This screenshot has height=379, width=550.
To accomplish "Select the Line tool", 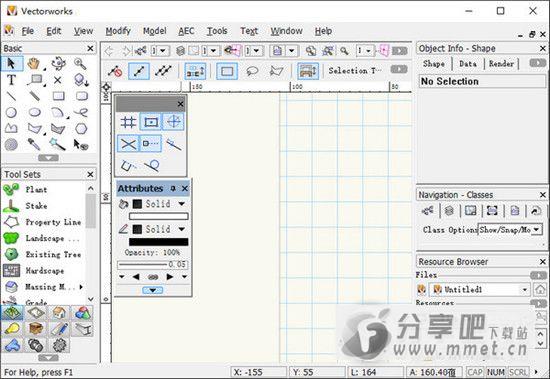I will tap(12, 96).
